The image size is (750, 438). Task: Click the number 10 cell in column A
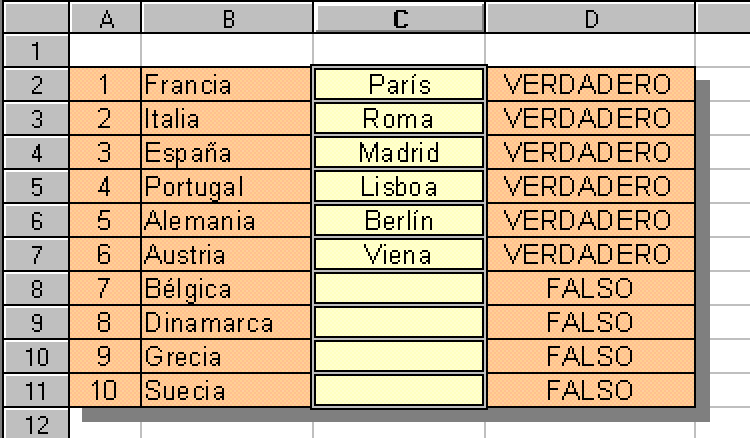tap(106, 390)
